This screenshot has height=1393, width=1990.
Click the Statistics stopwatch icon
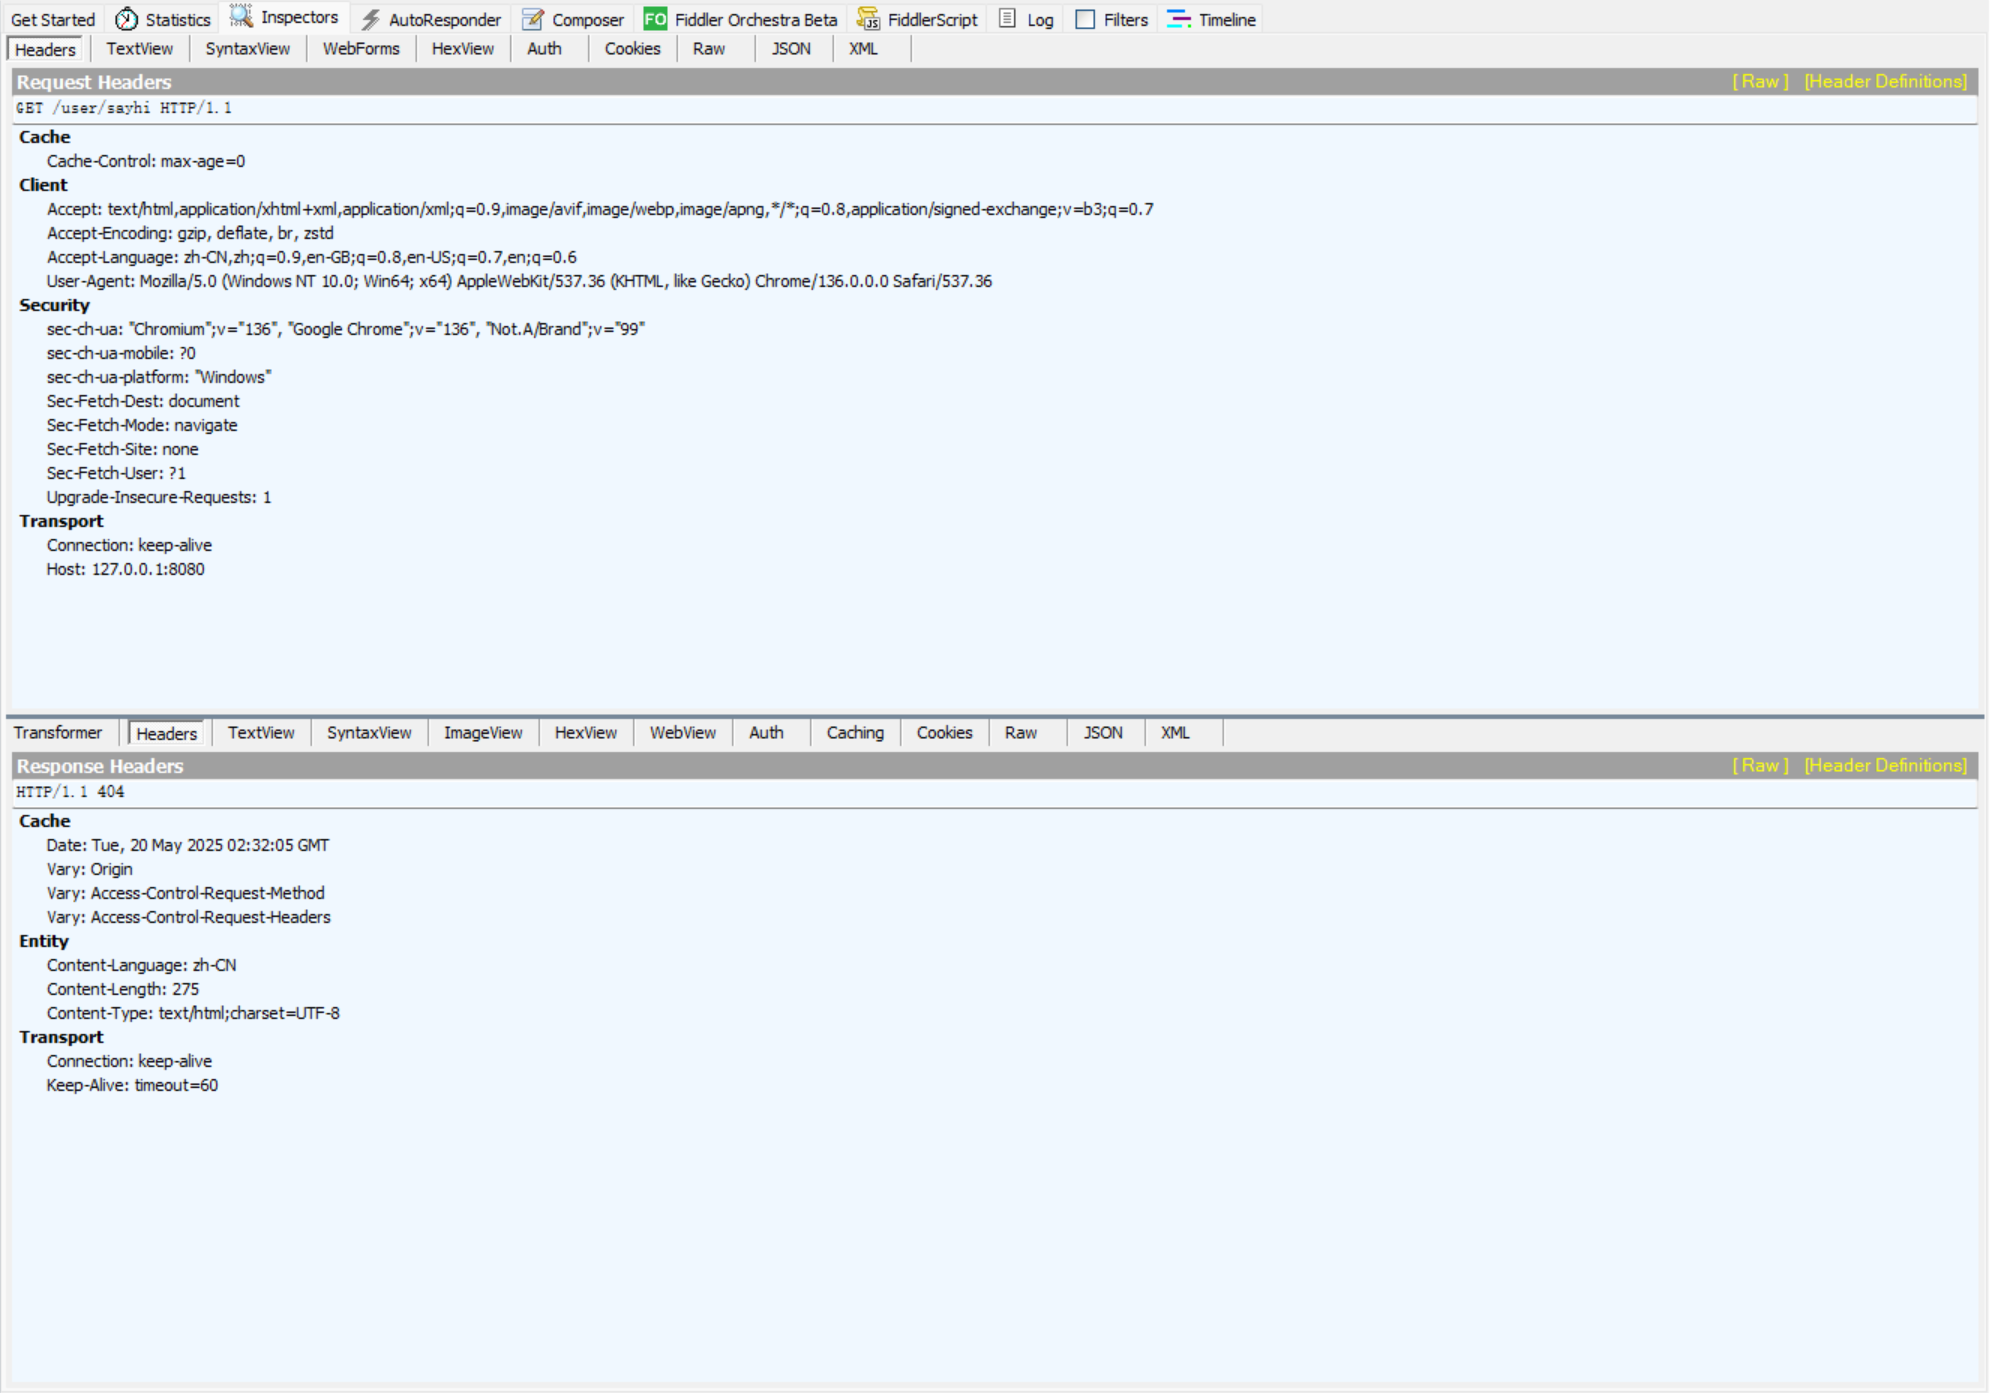click(127, 19)
